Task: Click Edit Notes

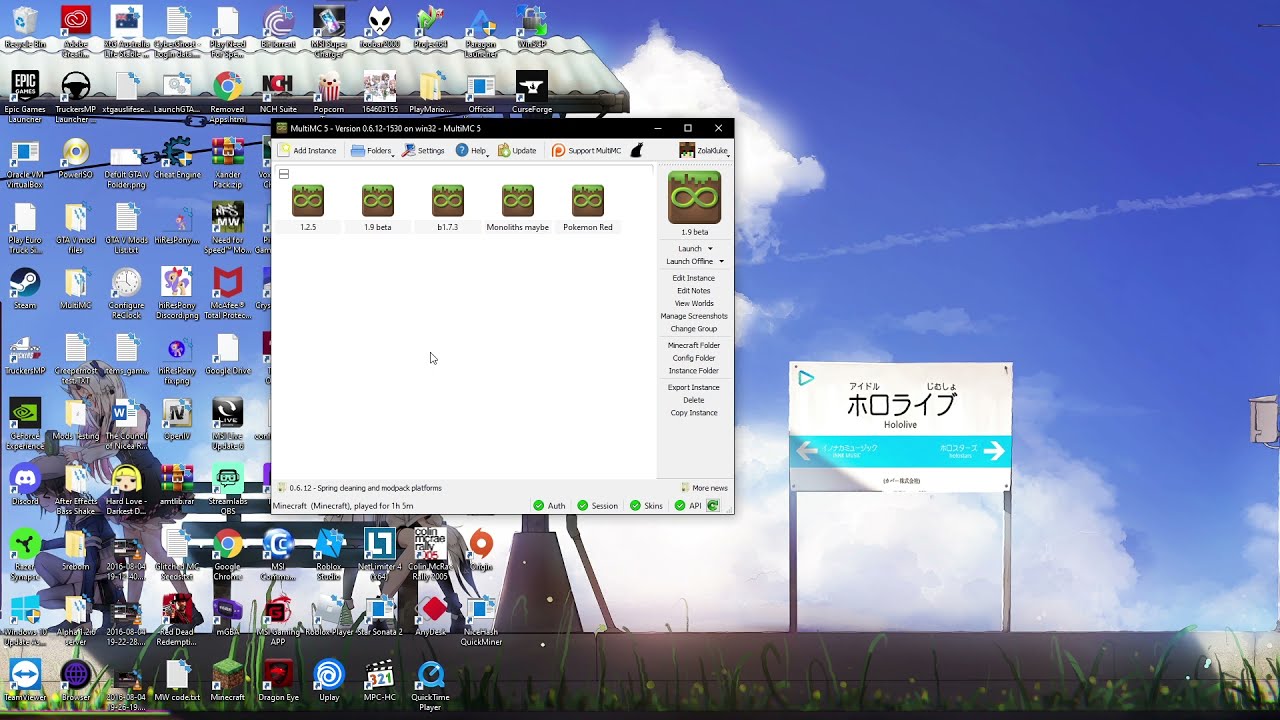Action: coord(694,291)
